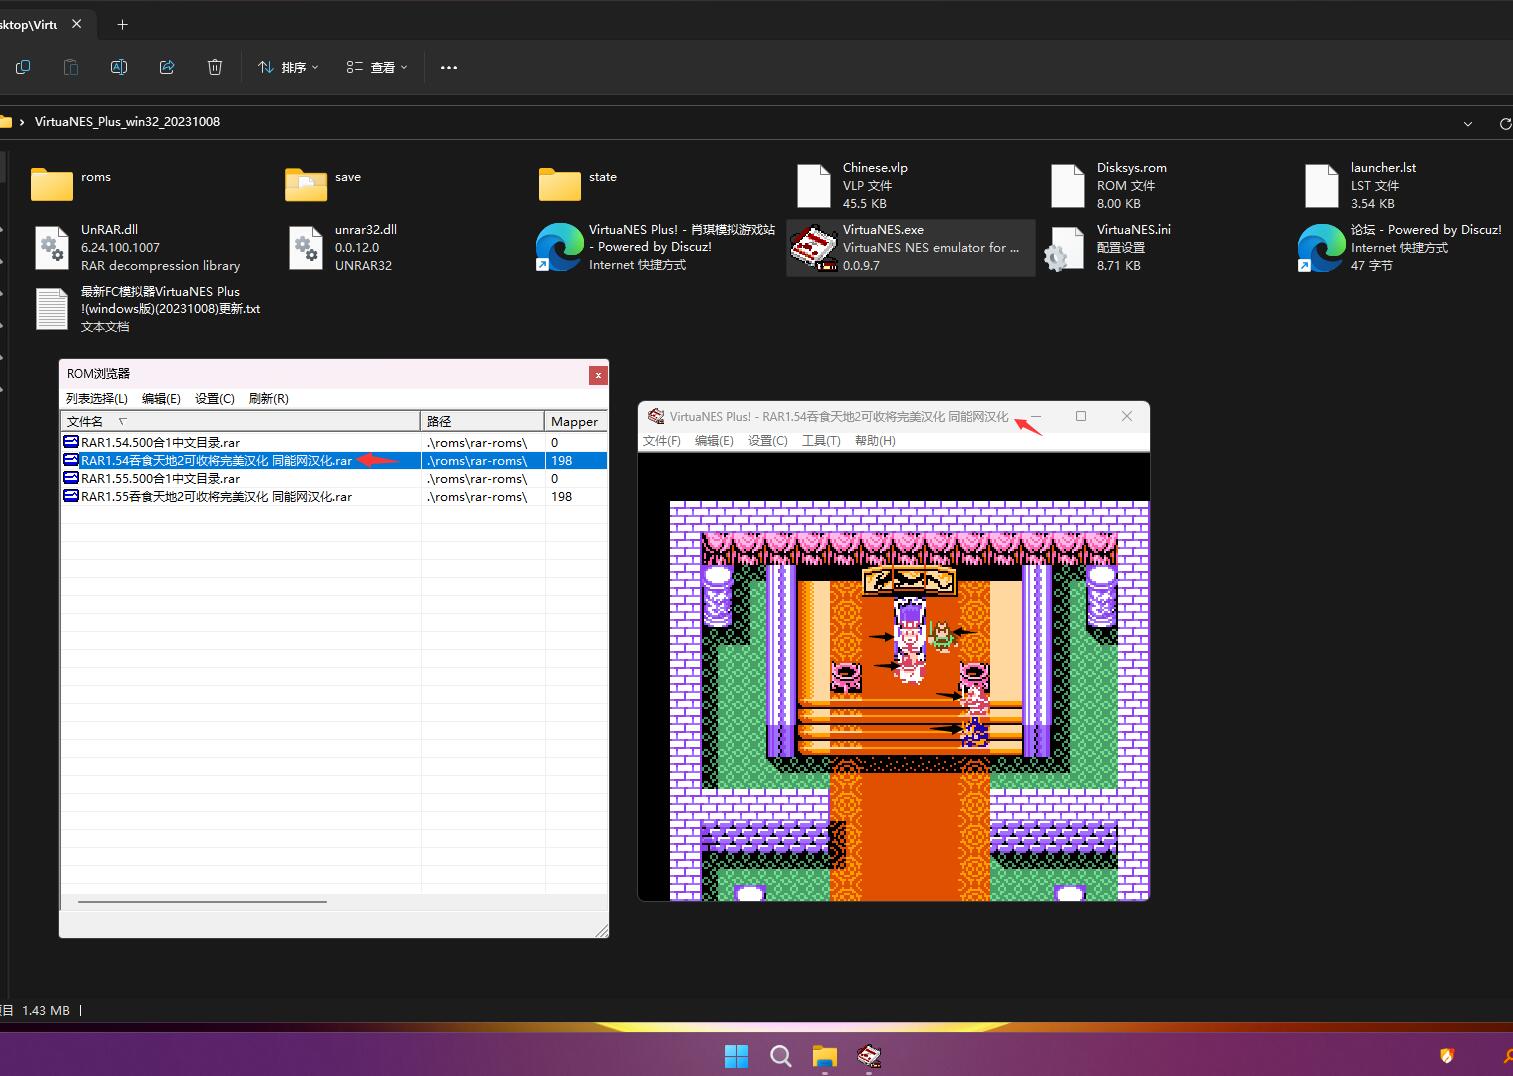Open the 排序 sort dropdown
Screen dimensions: 1513x1076
[x=288, y=67]
